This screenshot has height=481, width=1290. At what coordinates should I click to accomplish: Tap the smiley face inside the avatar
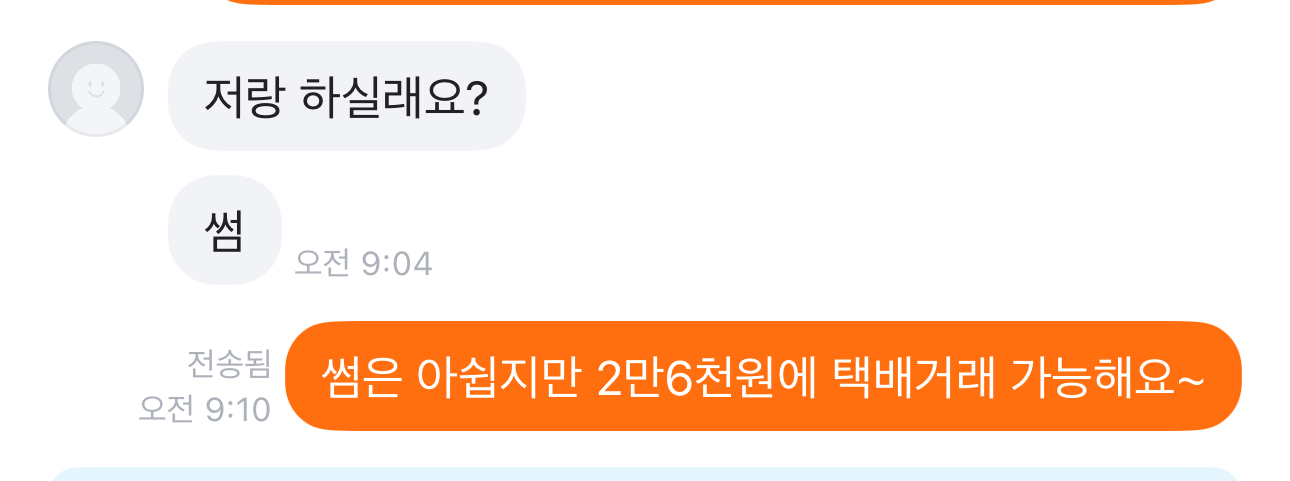[x=96, y=88]
